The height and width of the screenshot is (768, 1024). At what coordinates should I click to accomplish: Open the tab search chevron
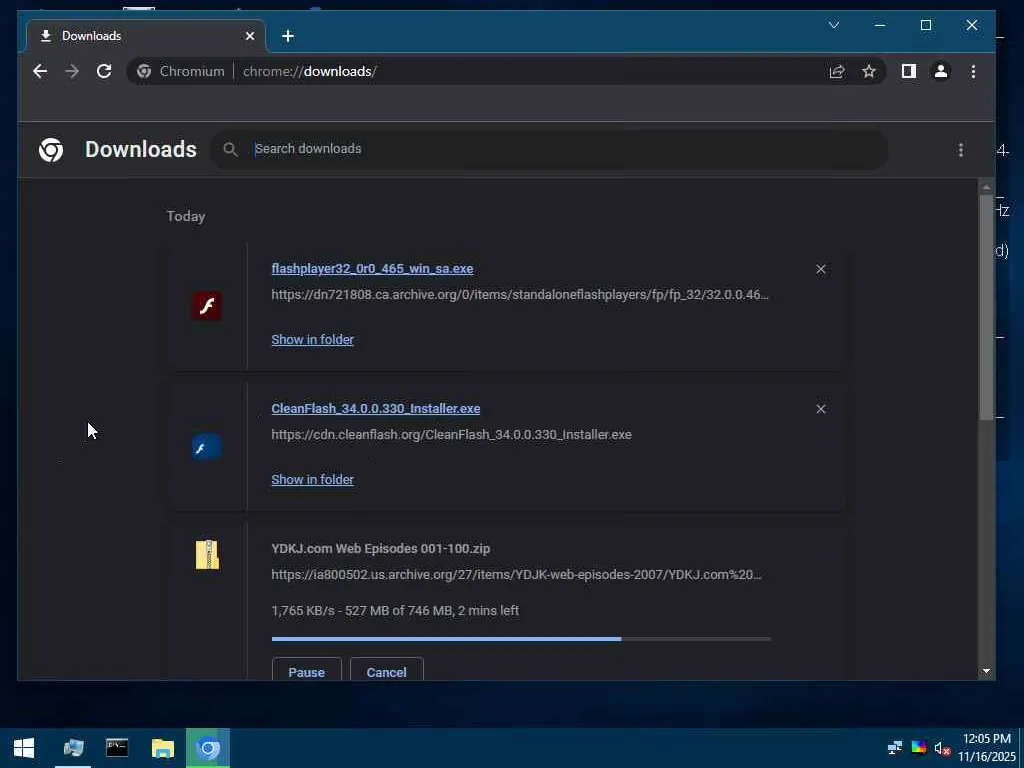point(834,25)
